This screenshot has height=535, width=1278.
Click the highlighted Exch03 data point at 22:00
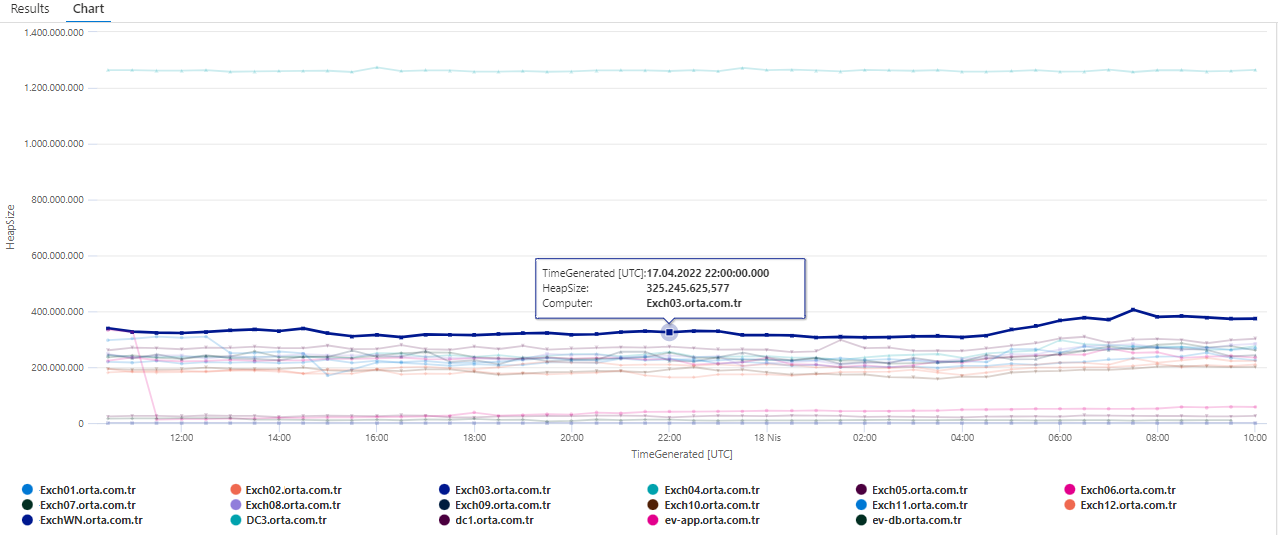[x=670, y=332]
